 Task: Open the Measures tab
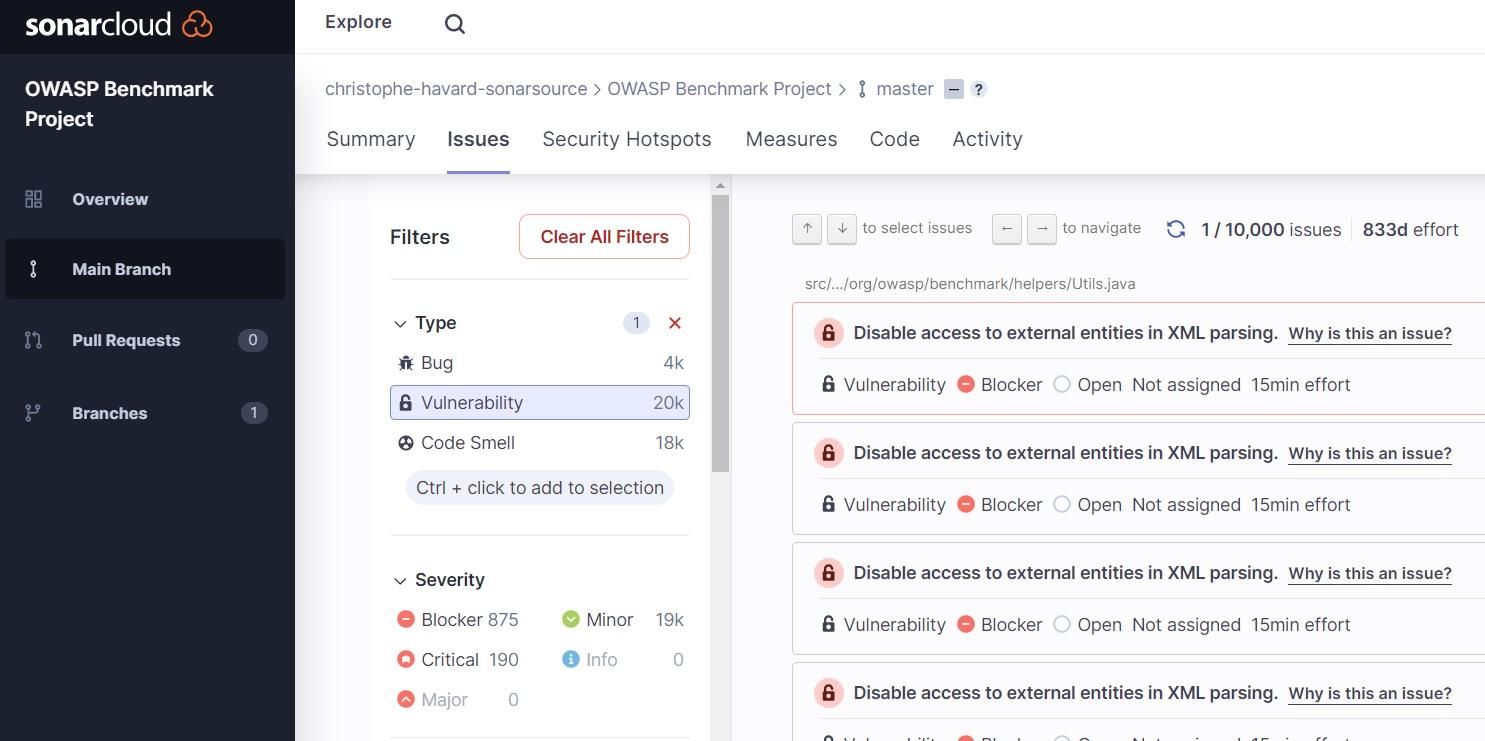[x=791, y=139]
